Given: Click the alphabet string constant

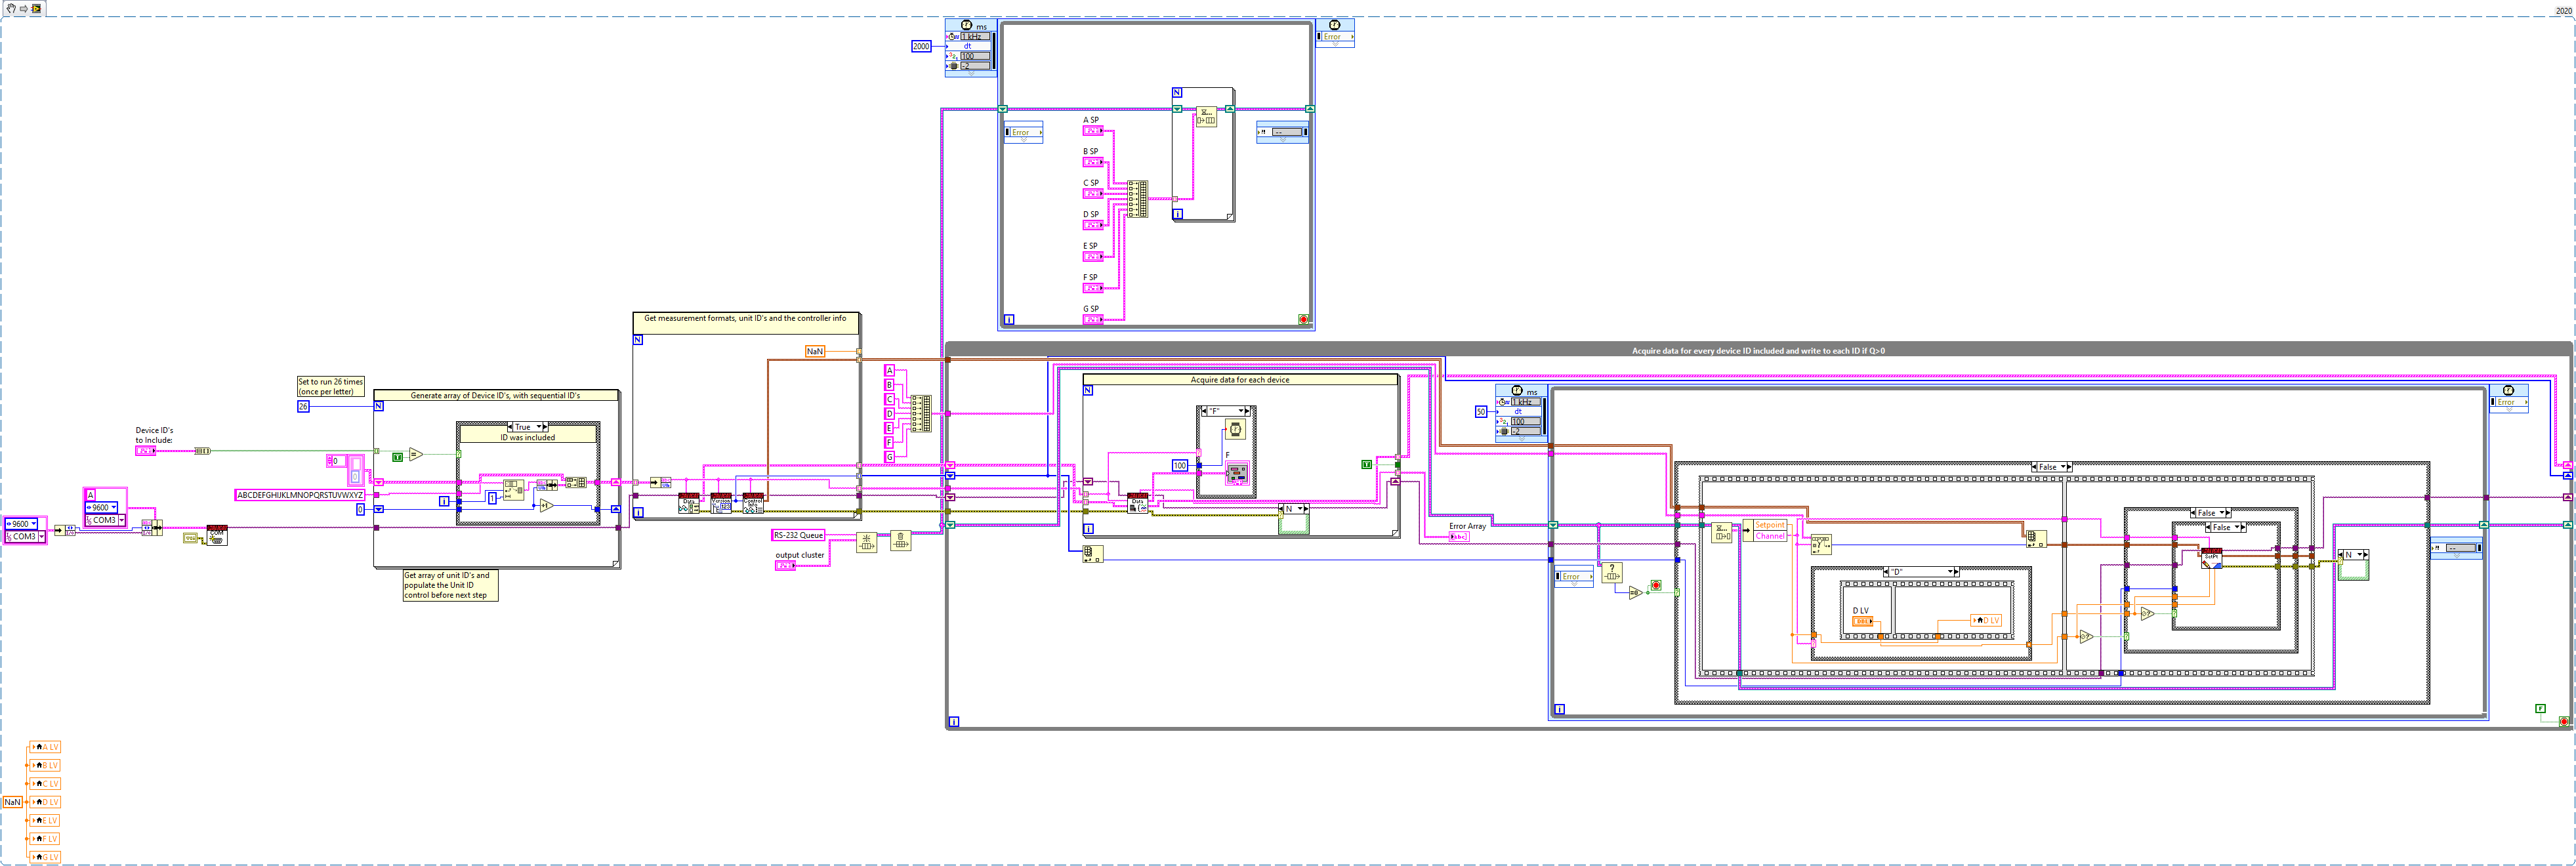Looking at the screenshot, I should [300, 495].
